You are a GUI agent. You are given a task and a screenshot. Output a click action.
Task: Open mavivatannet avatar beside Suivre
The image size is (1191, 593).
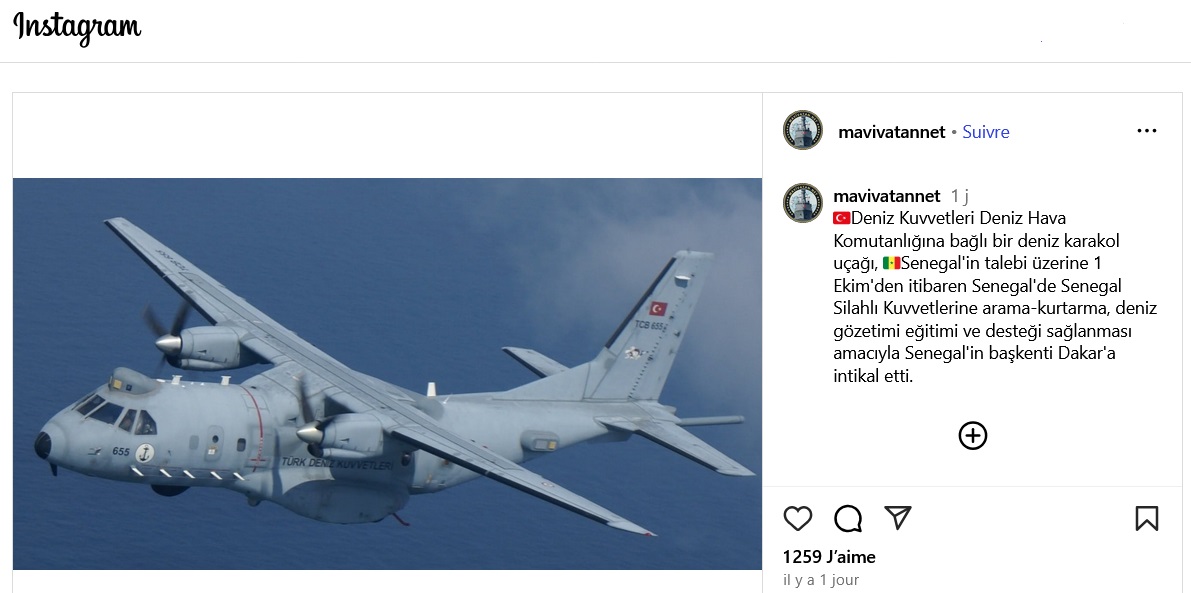803,130
